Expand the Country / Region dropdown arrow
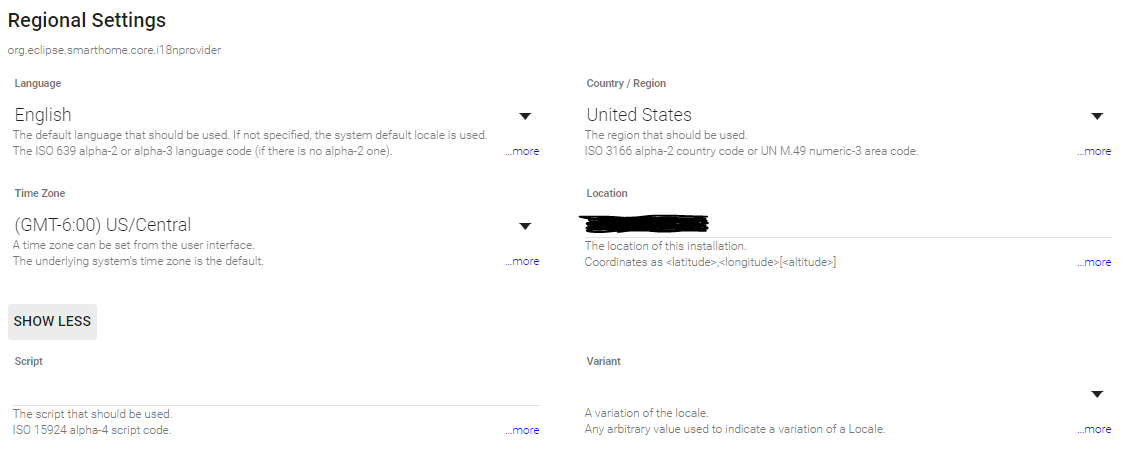Viewport: 1135px width, 462px height. click(x=1097, y=116)
